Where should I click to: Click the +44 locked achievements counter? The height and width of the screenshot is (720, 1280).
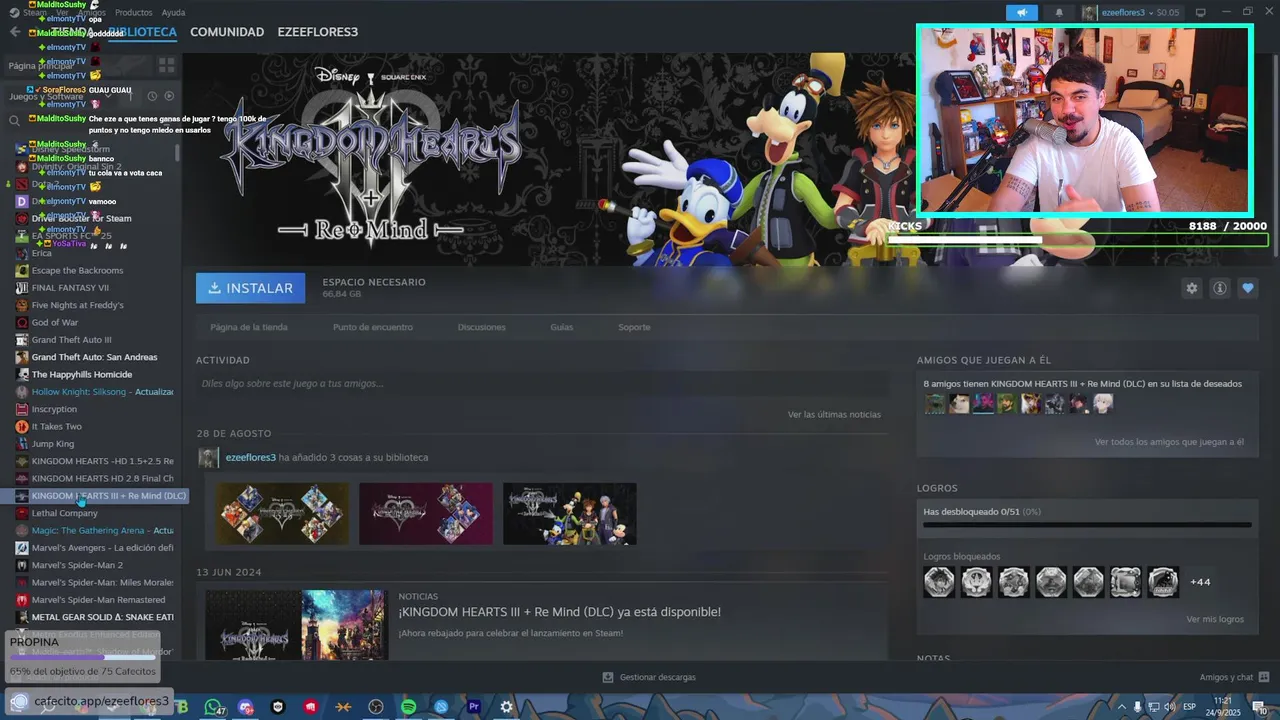click(1200, 582)
